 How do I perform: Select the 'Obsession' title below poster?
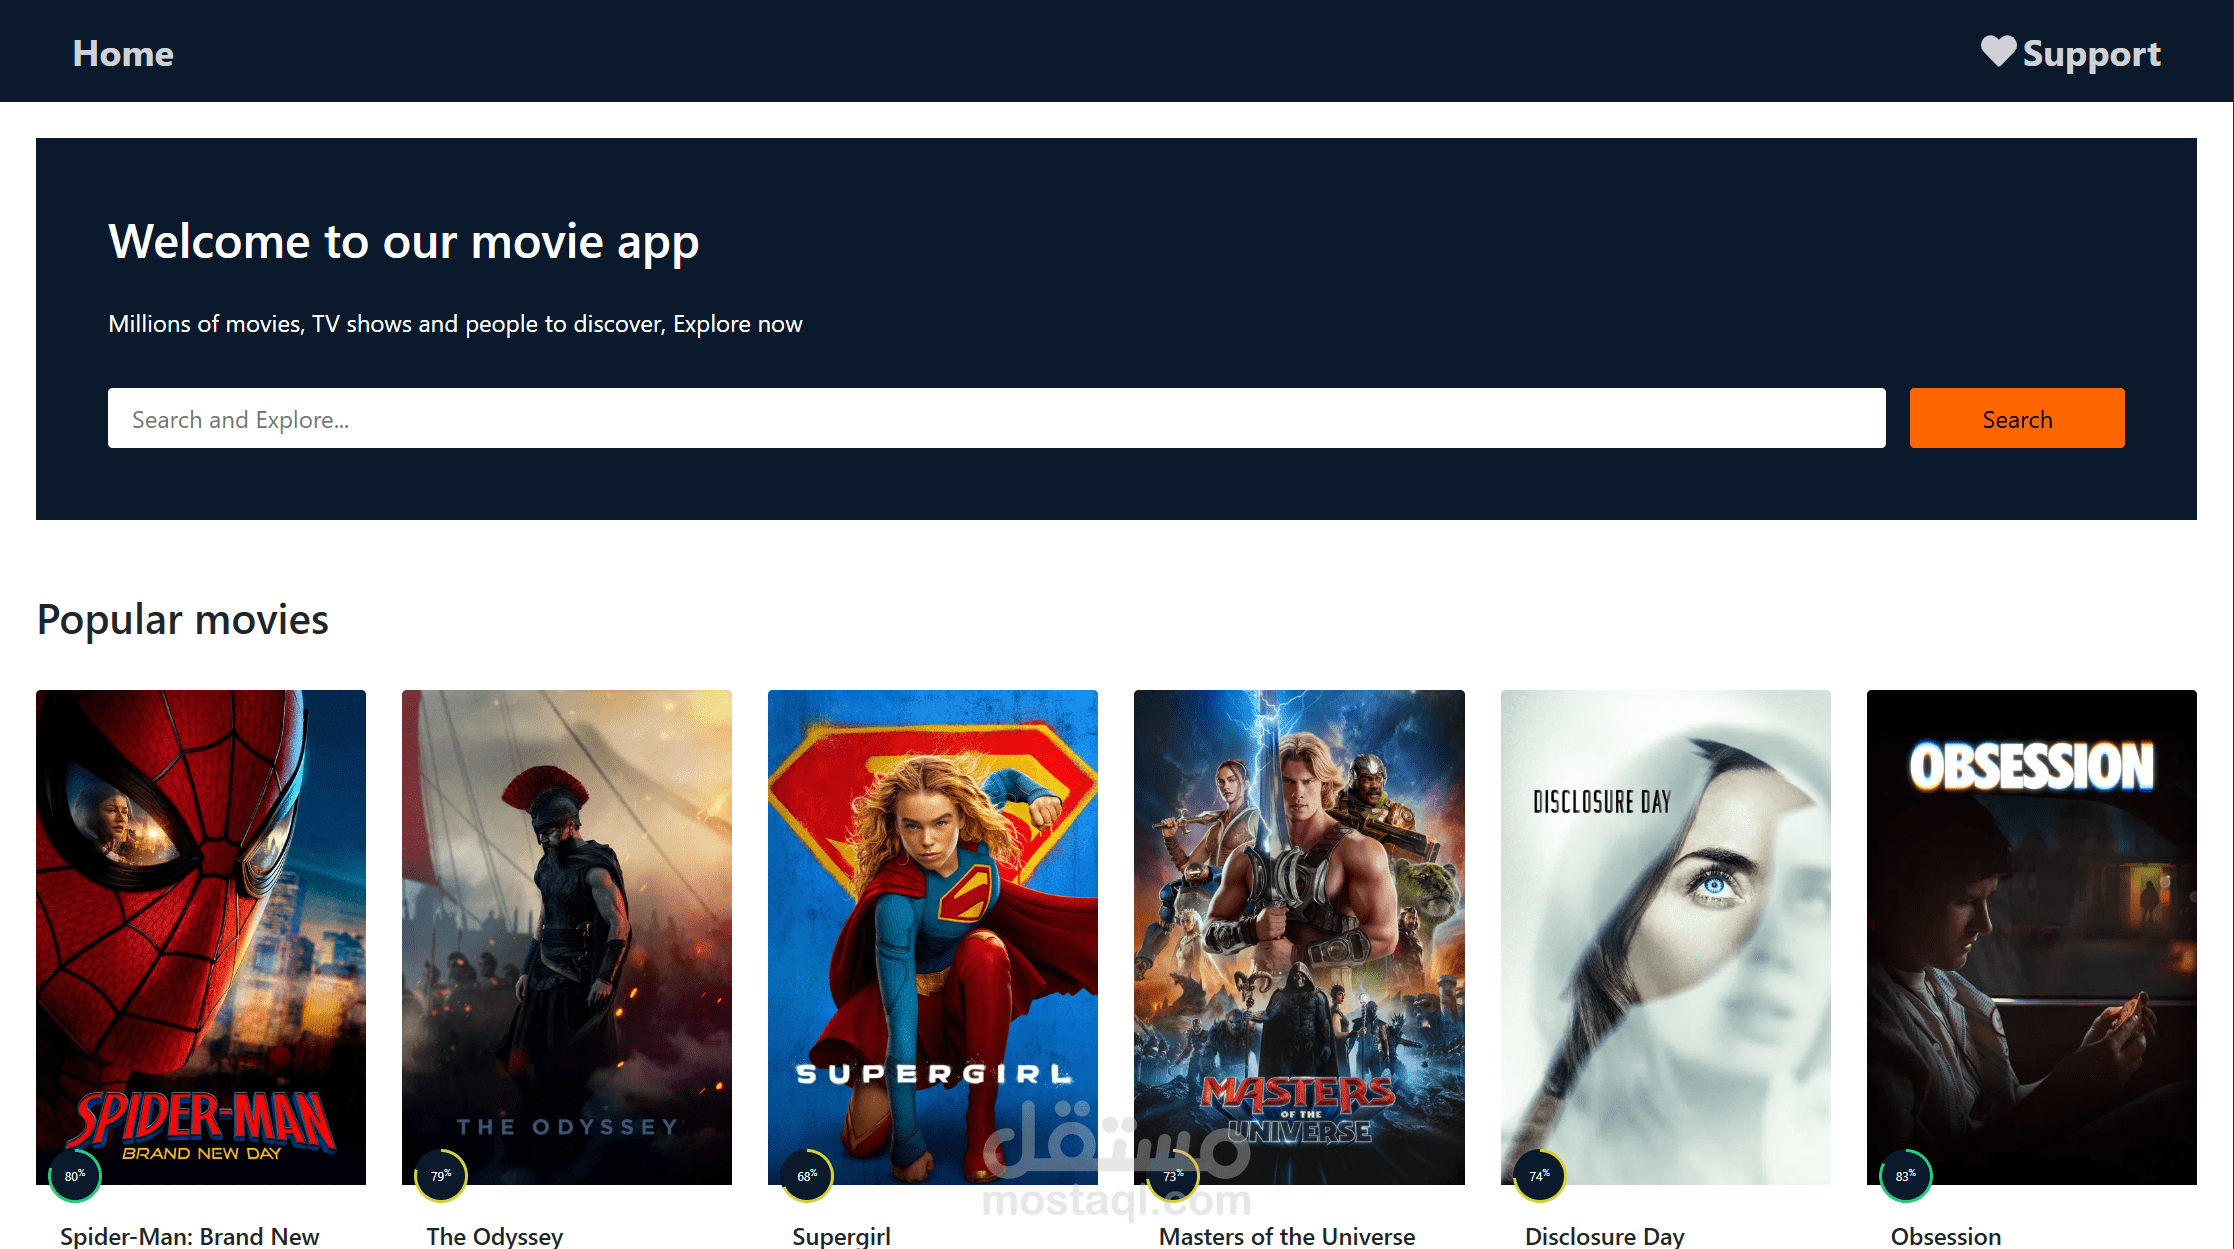coord(1946,1236)
